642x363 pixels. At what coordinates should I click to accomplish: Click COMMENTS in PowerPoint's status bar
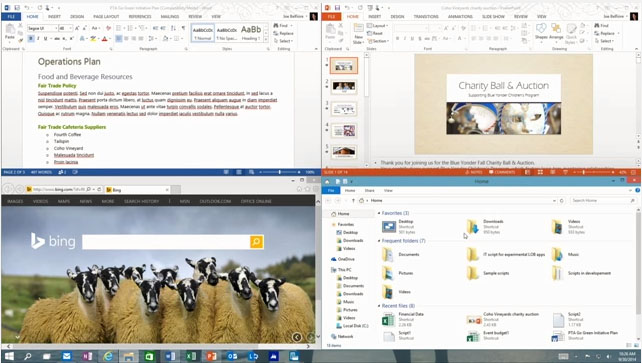pos(502,172)
